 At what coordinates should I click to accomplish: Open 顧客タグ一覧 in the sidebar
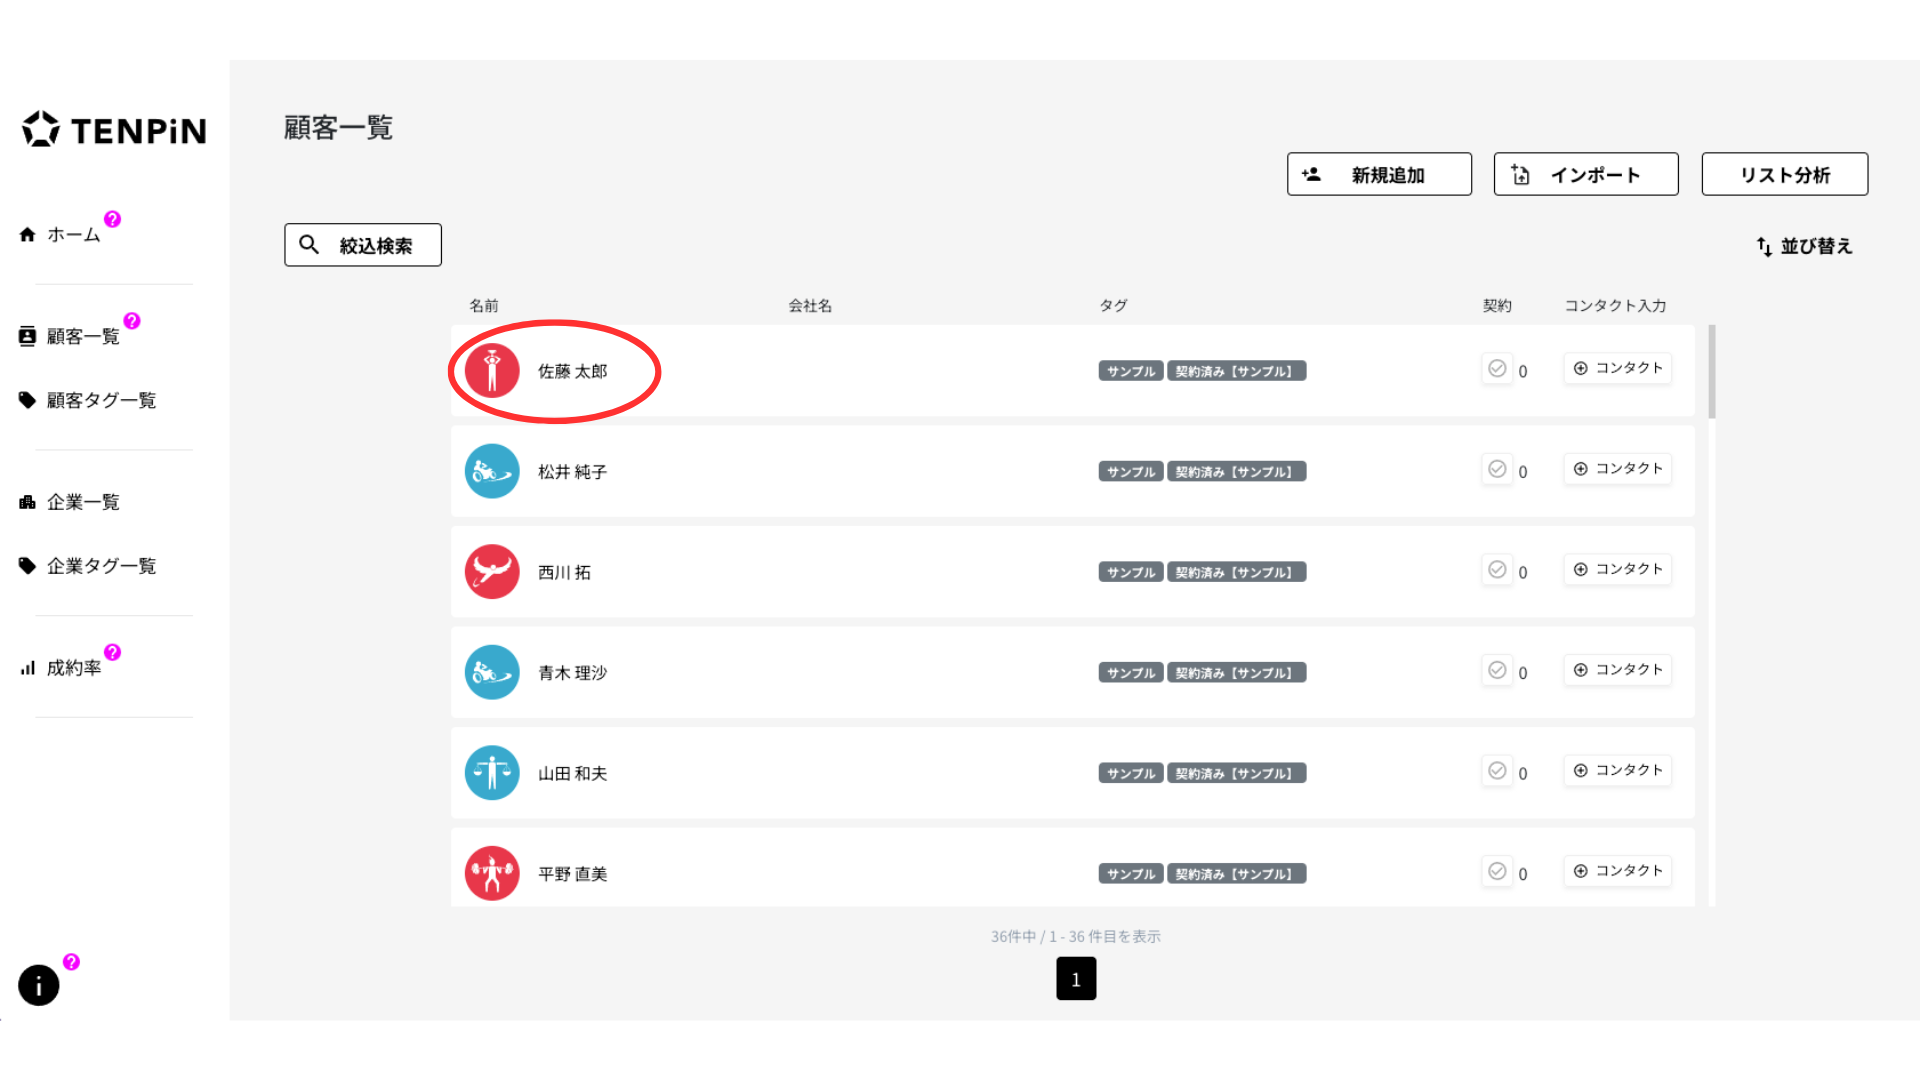pos(101,400)
